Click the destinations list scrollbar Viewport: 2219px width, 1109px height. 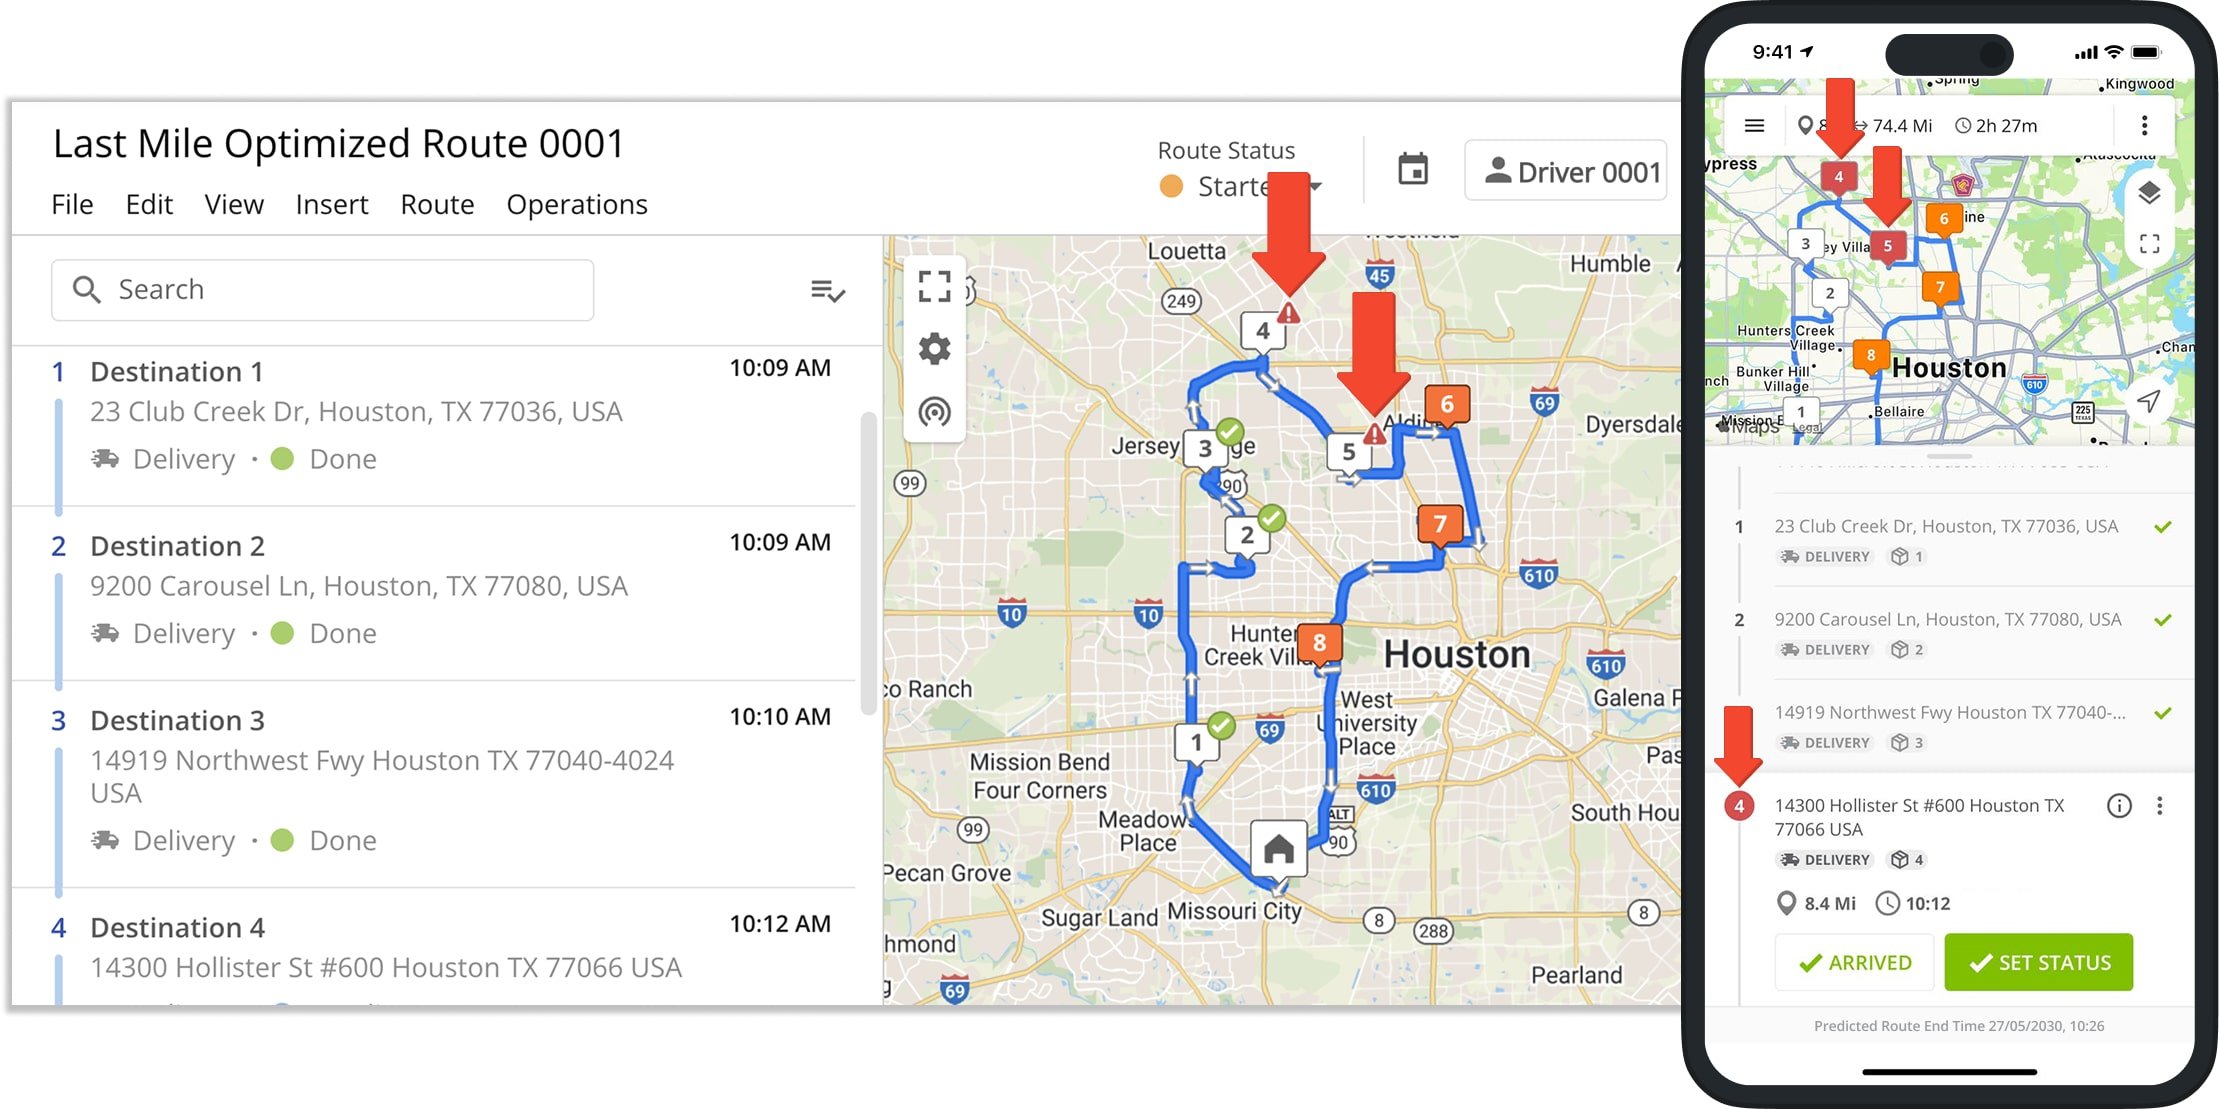coord(868,560)
